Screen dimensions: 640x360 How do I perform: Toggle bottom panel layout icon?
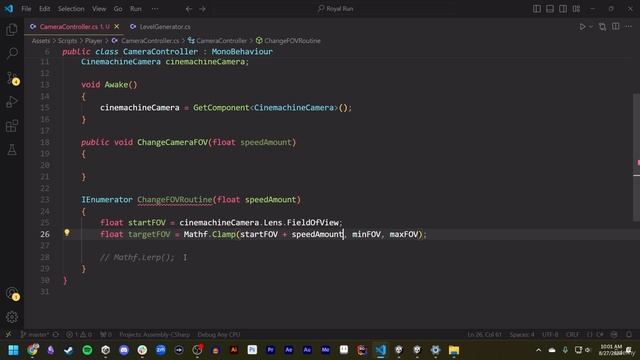click(x=550, y=9)
